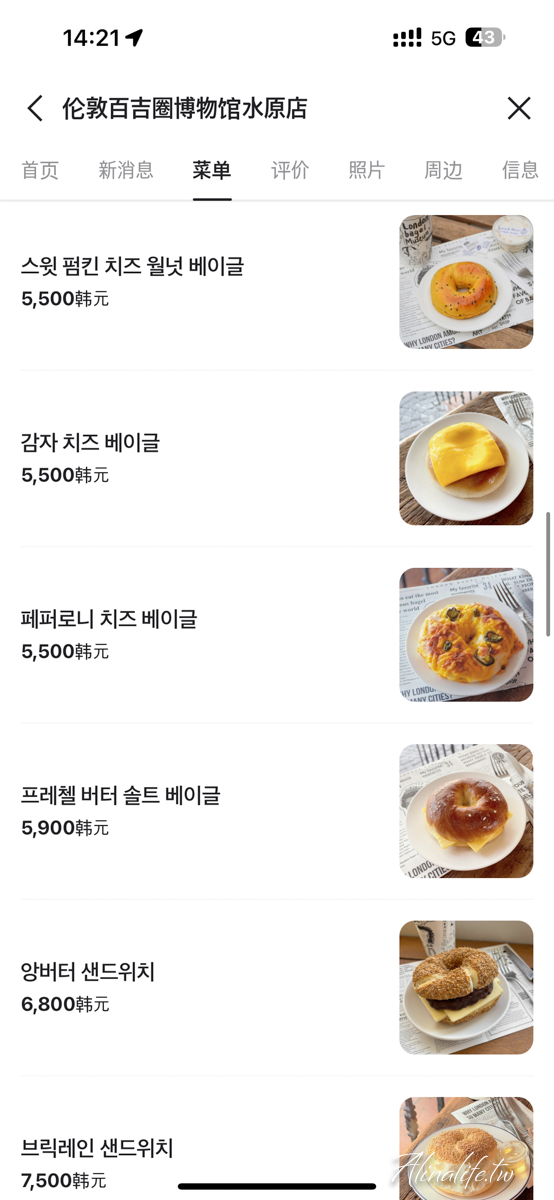Open the 페퍼로니 치즈 베이글 image

[466, 635]
